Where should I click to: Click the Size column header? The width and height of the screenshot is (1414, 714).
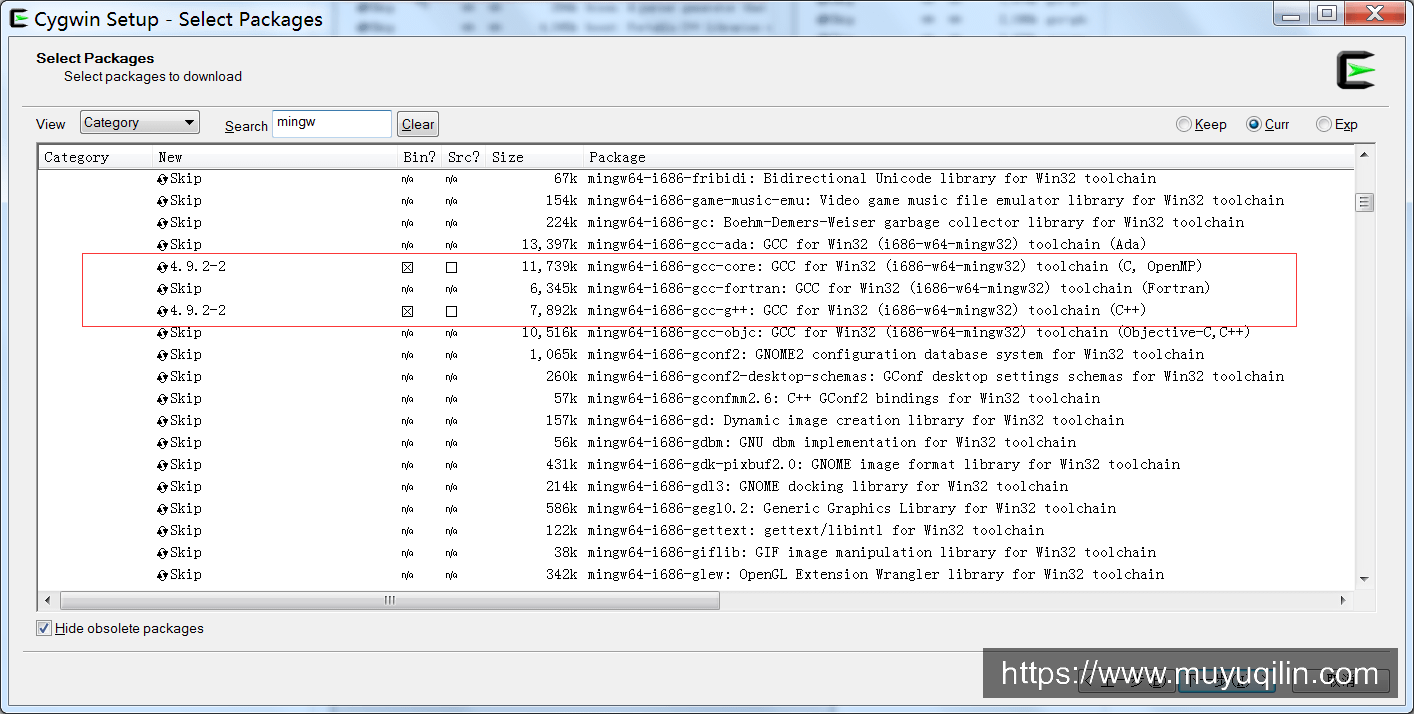535,157
